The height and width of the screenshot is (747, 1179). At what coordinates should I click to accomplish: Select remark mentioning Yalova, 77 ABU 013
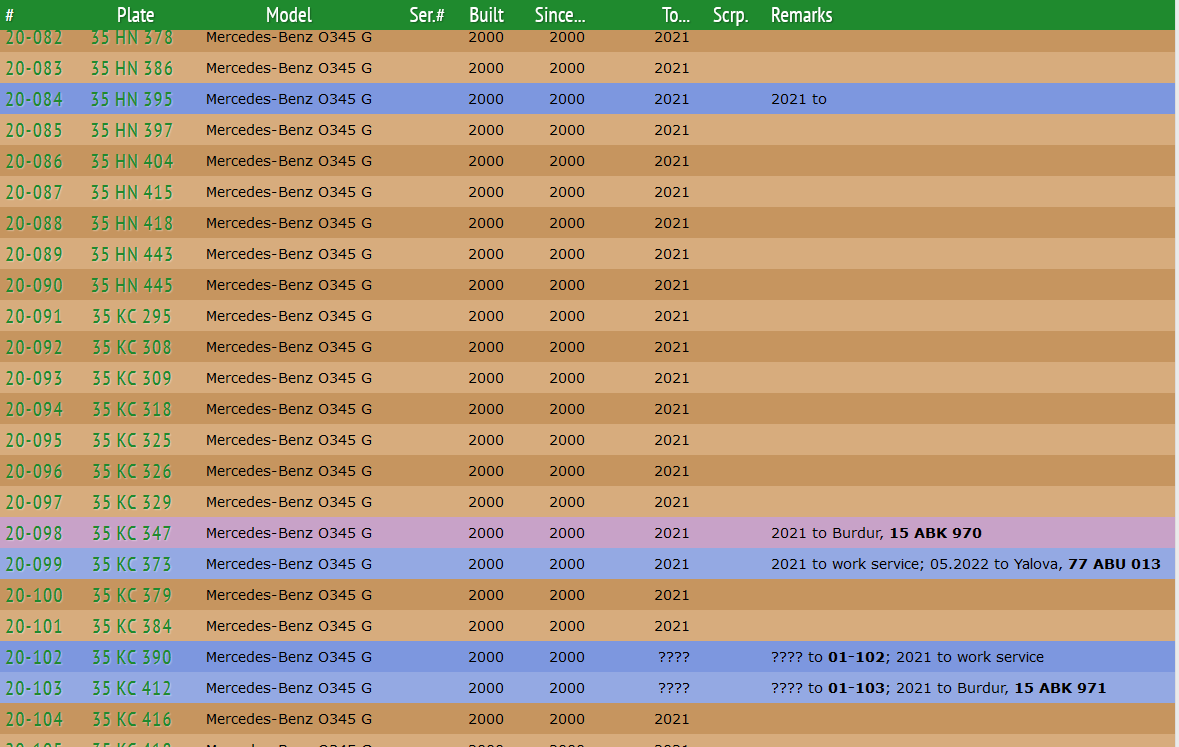click(965, 564)
